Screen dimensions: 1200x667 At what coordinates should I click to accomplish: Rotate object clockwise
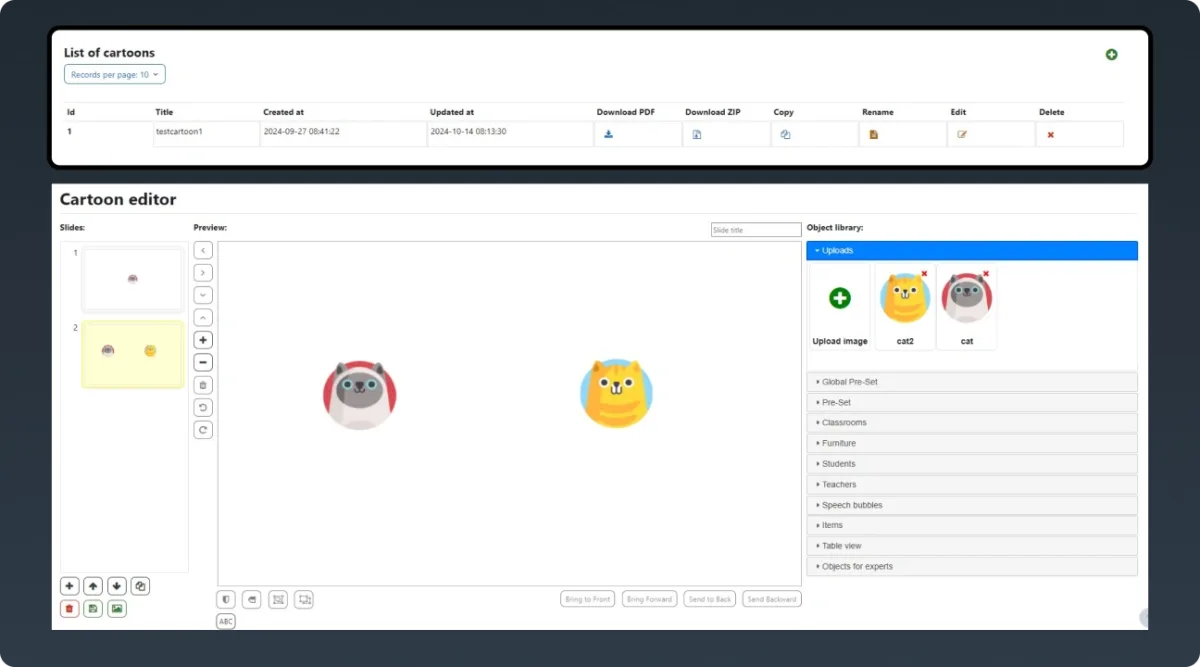(203, 430)
